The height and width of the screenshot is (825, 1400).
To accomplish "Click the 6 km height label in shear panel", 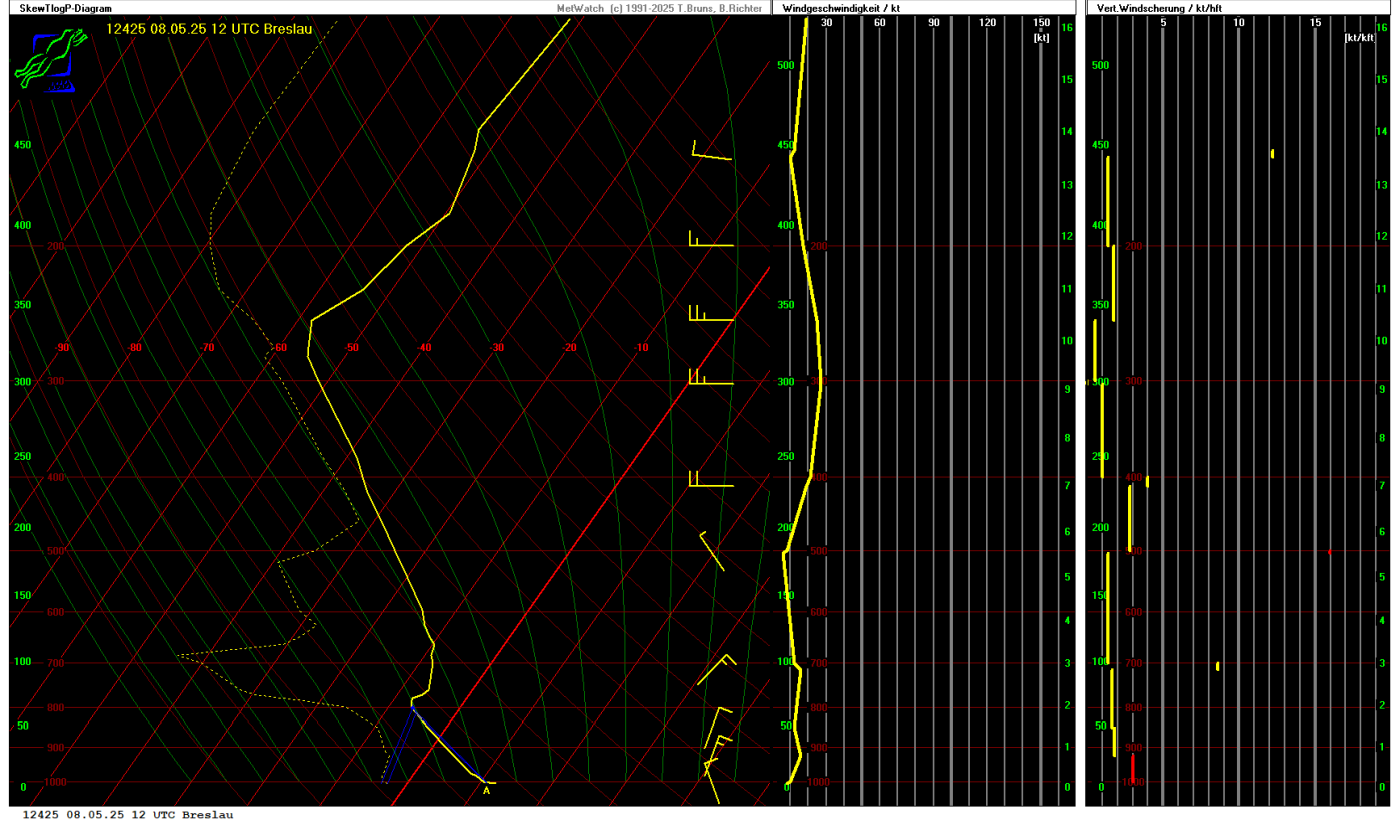I will click(x=1382, y=532).
